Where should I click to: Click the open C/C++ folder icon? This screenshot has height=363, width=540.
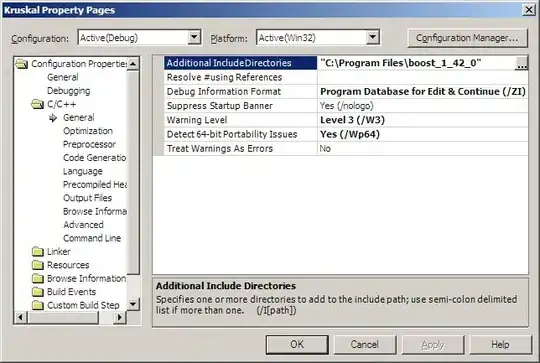click(38, 104)
